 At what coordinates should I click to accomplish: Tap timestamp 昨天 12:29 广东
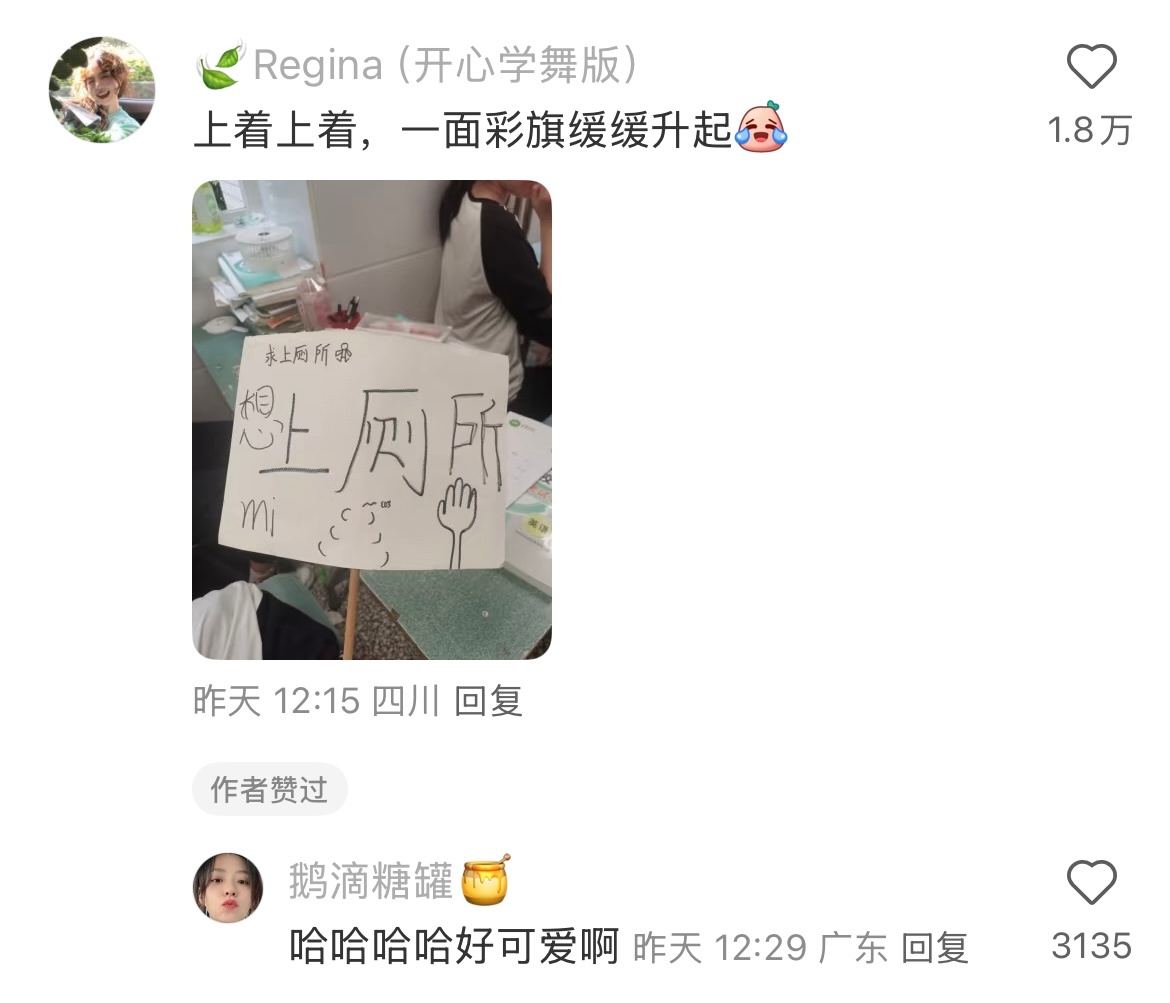pyautogui.click(x=760, y=949)
